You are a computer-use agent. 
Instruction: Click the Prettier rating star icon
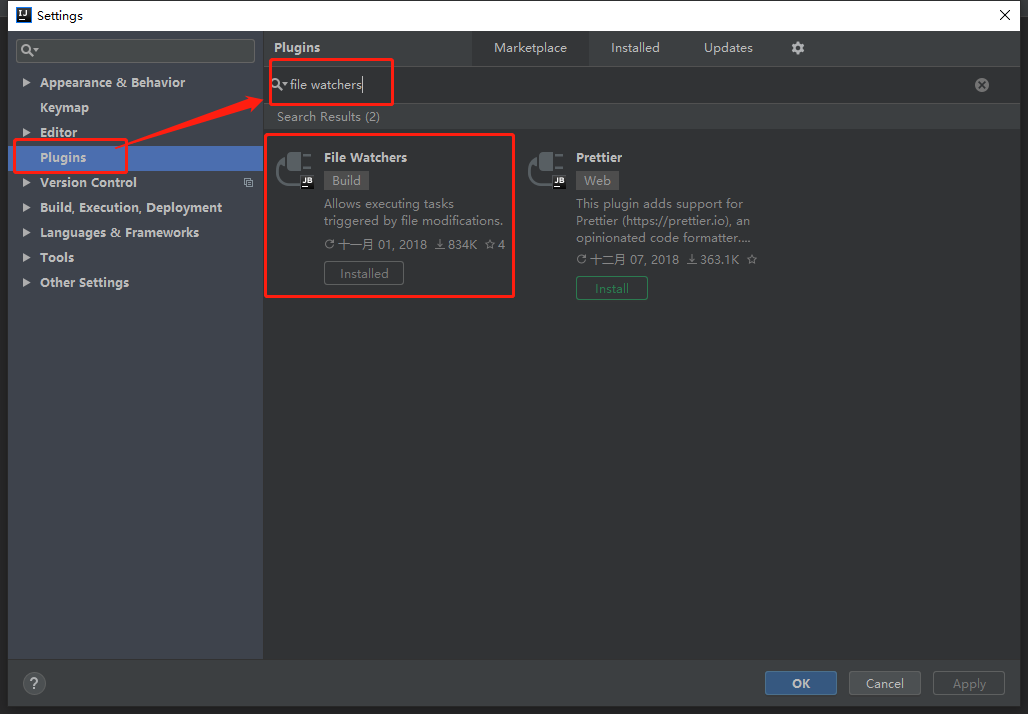[x=752, y=260]
